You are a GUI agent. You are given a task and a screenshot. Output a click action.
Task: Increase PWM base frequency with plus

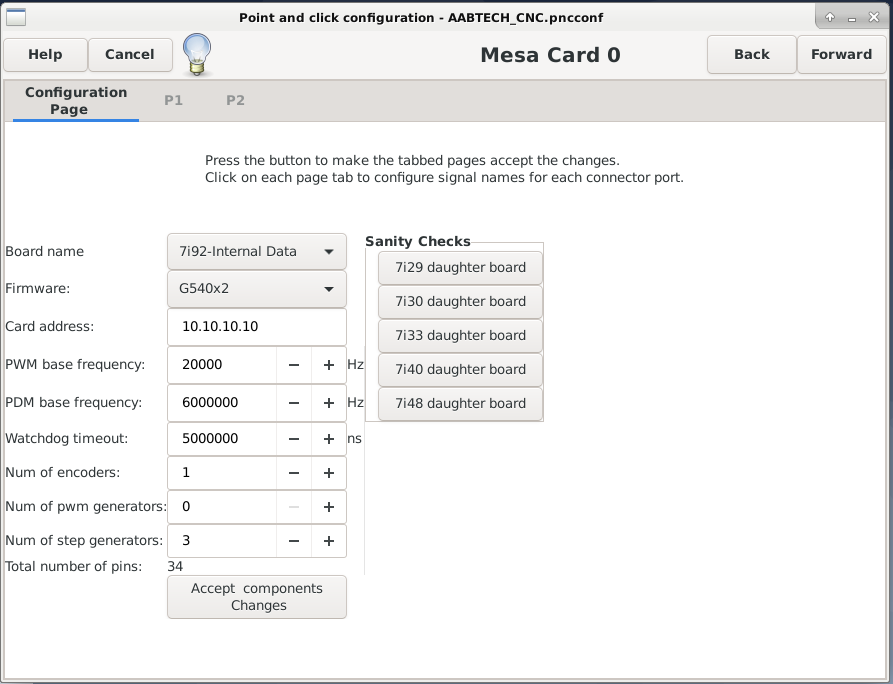point(329,365)
